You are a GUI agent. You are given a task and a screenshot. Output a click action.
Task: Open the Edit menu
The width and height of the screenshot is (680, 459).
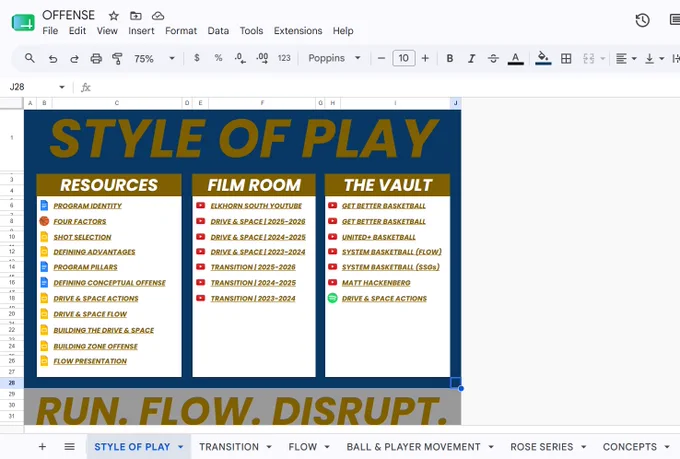pos(77,31)
